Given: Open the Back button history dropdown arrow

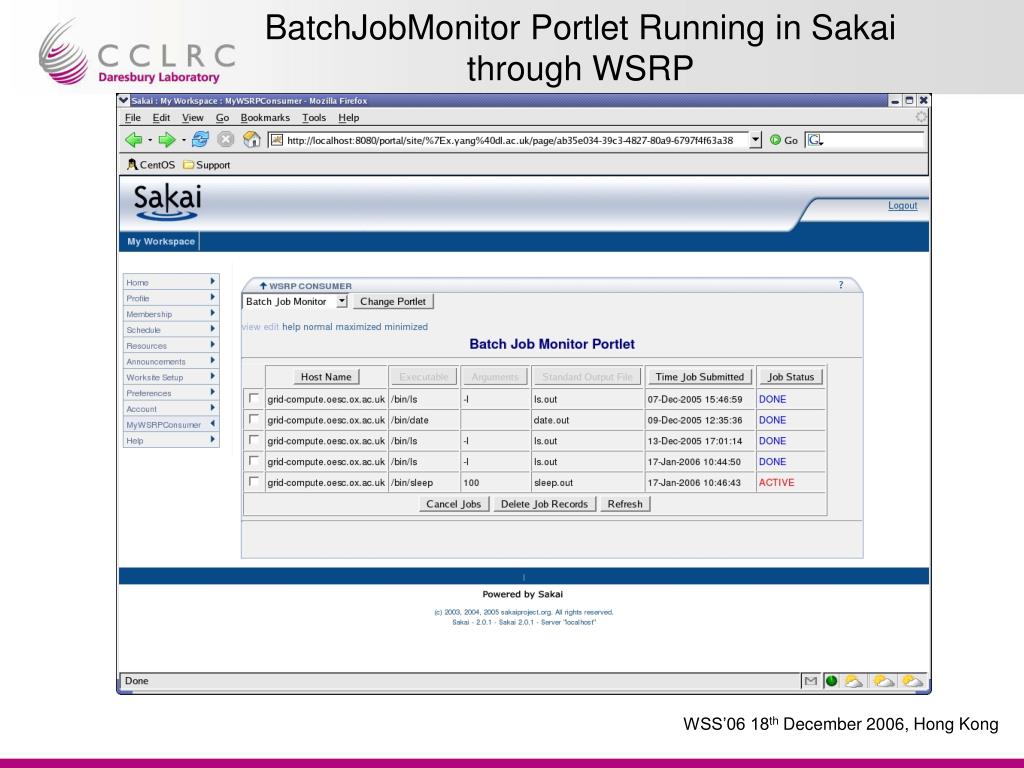Looking at the screenshot, I should (x=150, y=140).
